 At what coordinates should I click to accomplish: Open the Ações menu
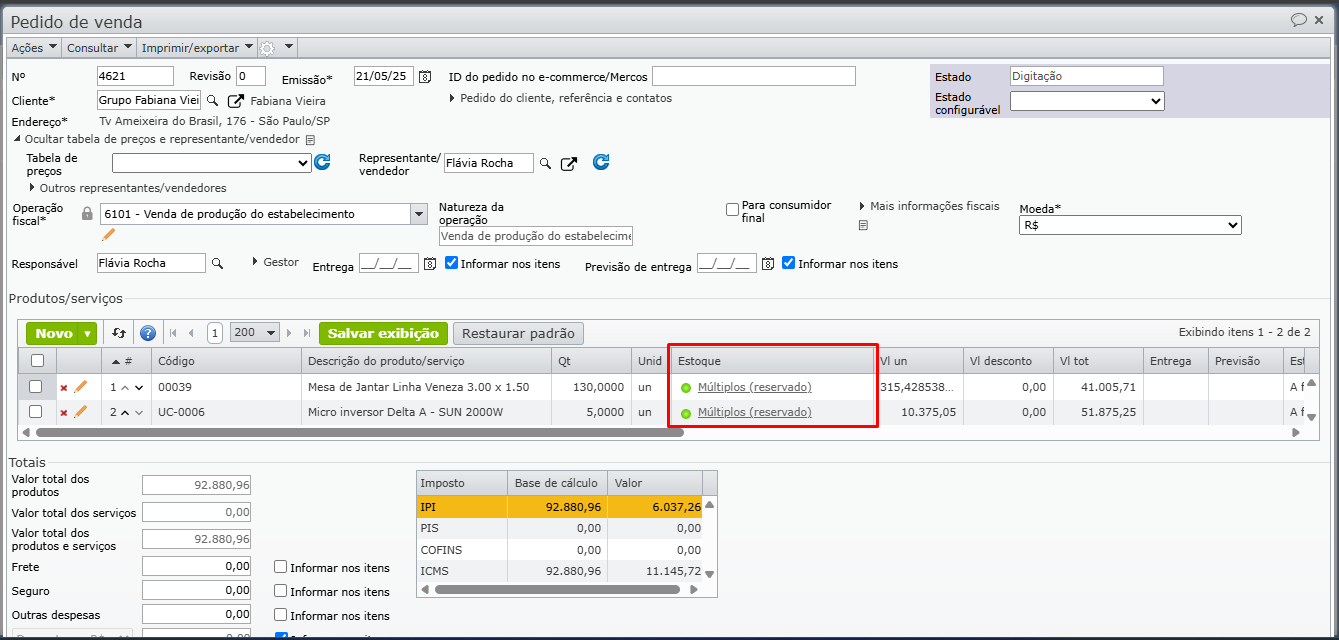[33, 47]
